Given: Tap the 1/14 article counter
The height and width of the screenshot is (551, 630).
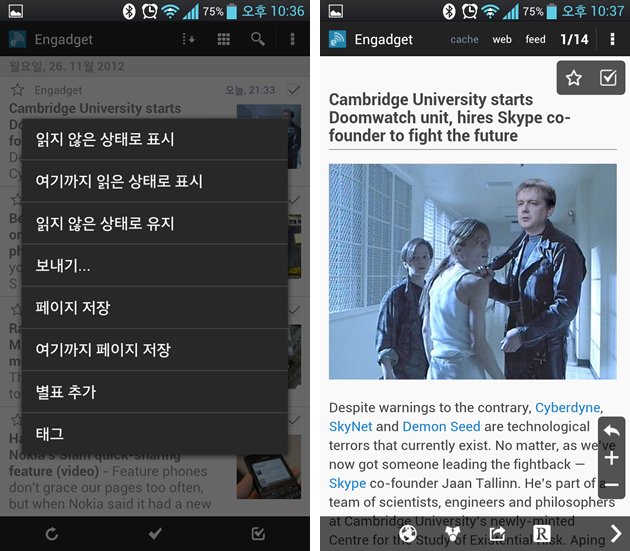Looking at the screenshot, I should [x=574, y=39].
